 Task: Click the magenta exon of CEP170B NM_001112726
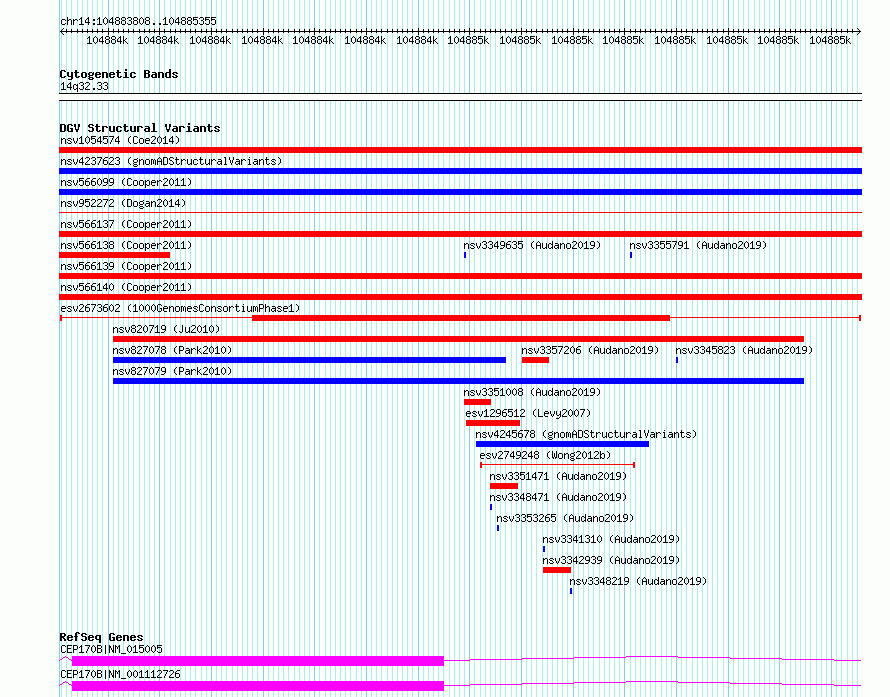click(258, 686)
